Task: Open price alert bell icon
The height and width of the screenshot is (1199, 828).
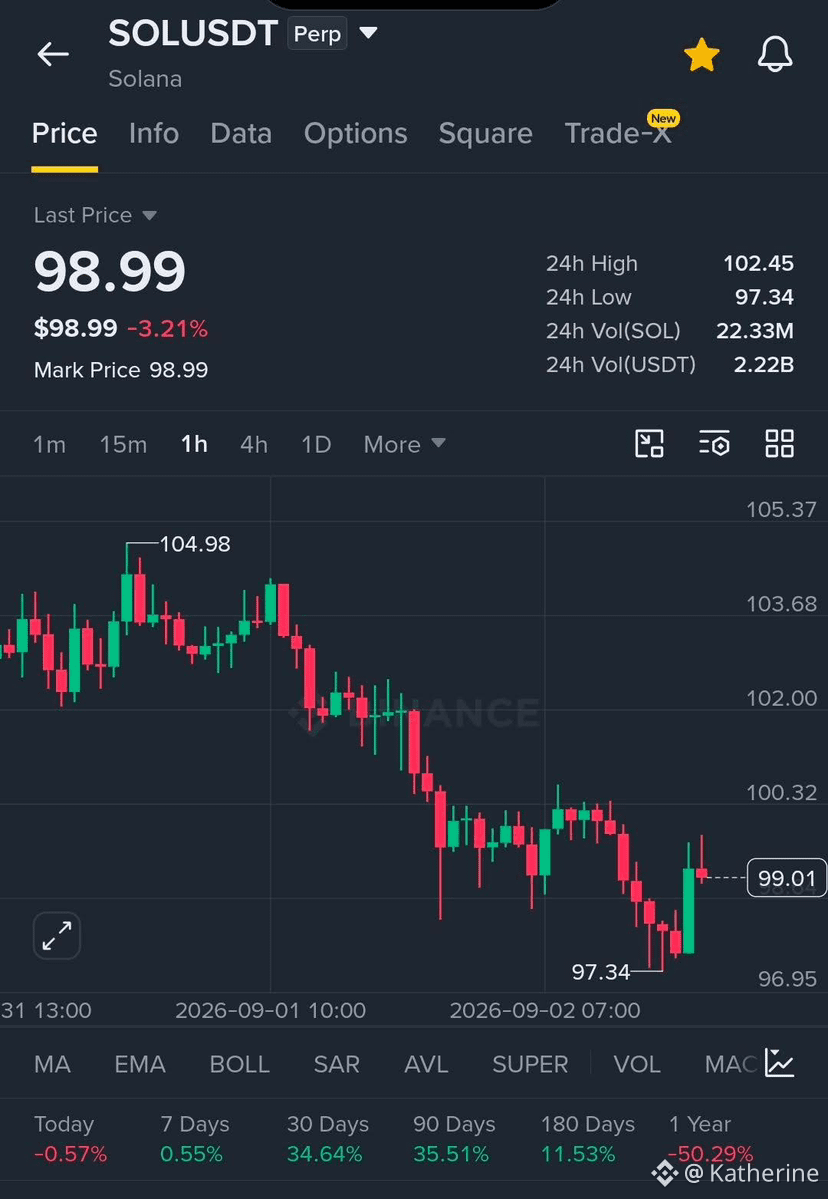Action: [x=774, y=55]
